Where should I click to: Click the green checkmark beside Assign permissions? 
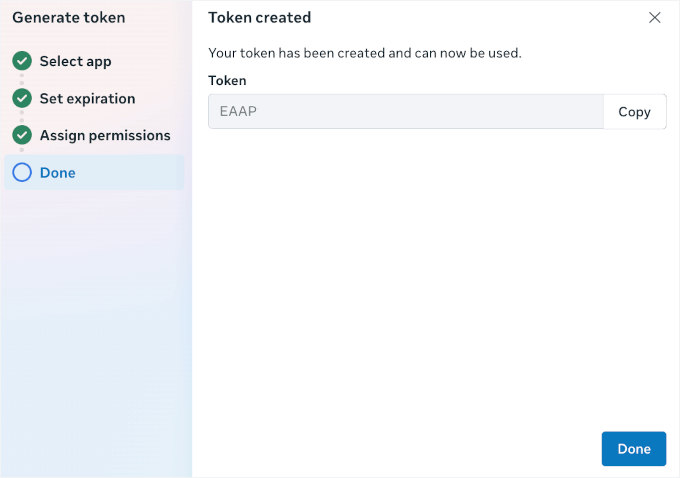tap(22, 135)
